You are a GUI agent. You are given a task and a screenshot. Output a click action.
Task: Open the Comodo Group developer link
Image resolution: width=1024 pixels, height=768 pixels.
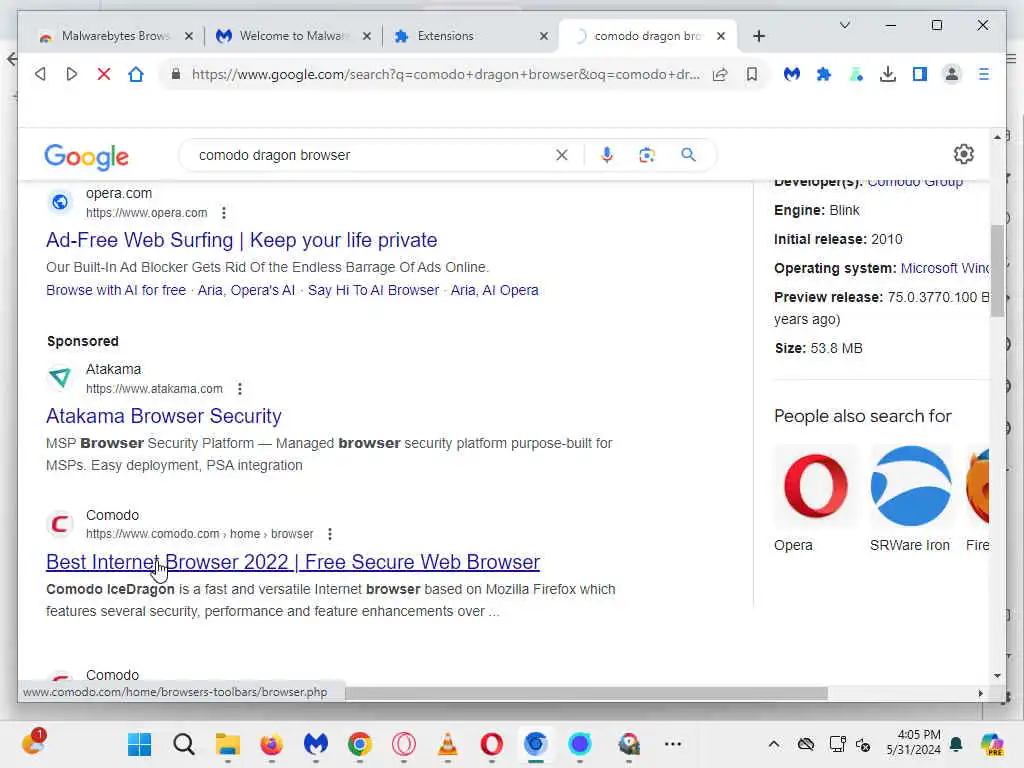pos(915,182)
